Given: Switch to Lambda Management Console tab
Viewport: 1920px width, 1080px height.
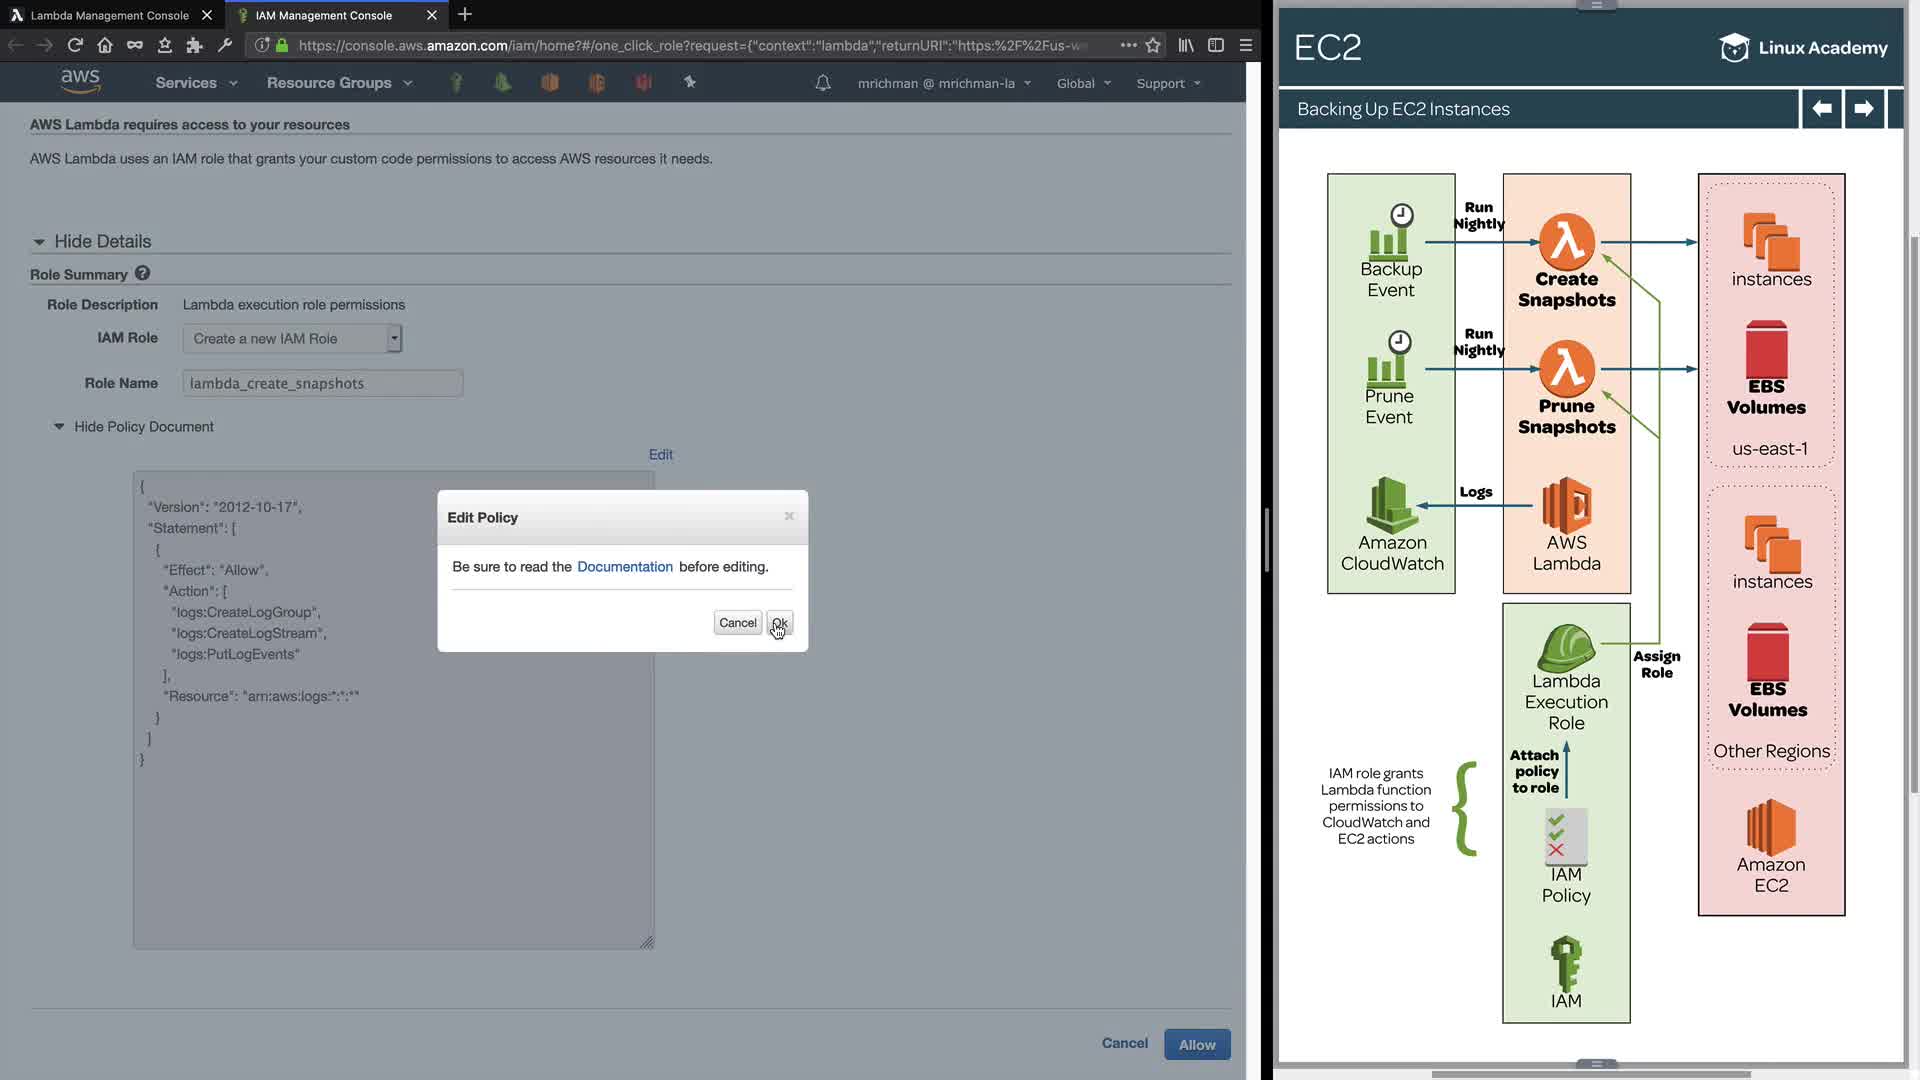Looking at the screenshot, I should click(110, 15).
